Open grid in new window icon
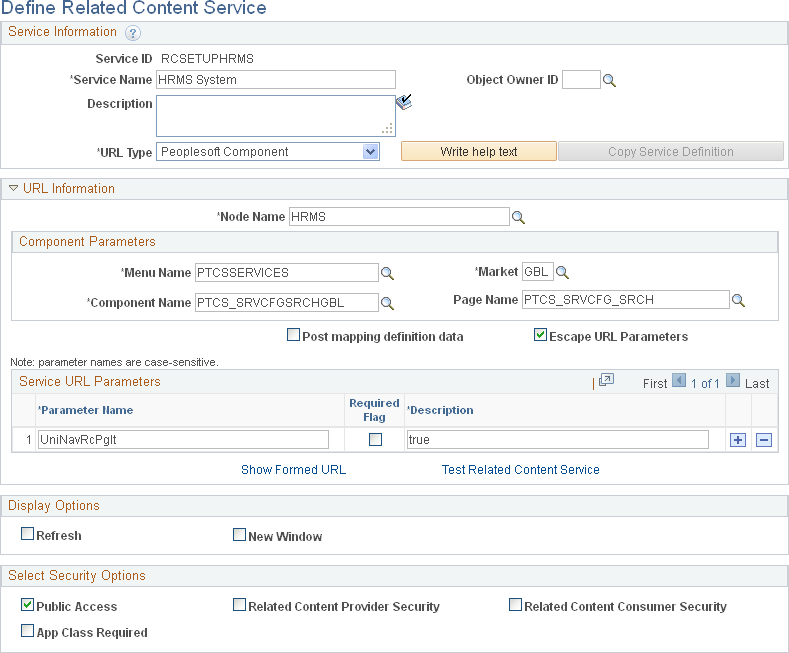 pos(606,381)
